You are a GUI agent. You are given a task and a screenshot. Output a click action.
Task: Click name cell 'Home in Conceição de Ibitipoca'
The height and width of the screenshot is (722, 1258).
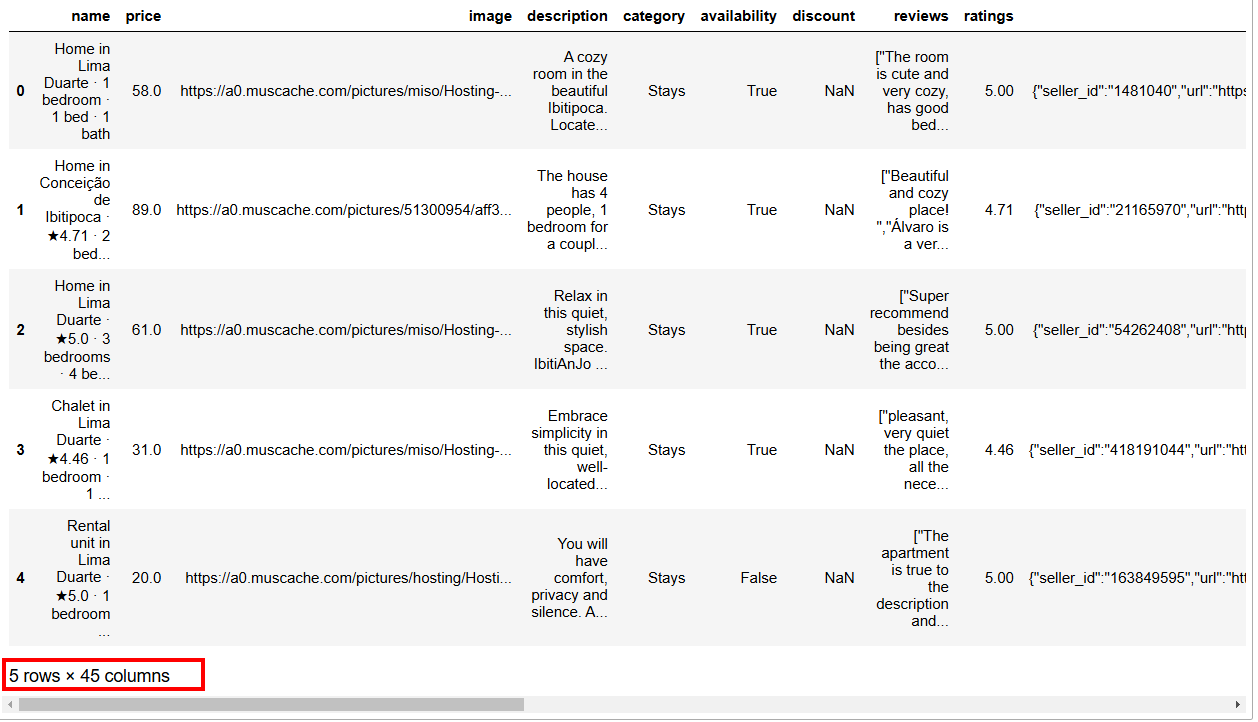pyautogui.click(x=75, y=210)
